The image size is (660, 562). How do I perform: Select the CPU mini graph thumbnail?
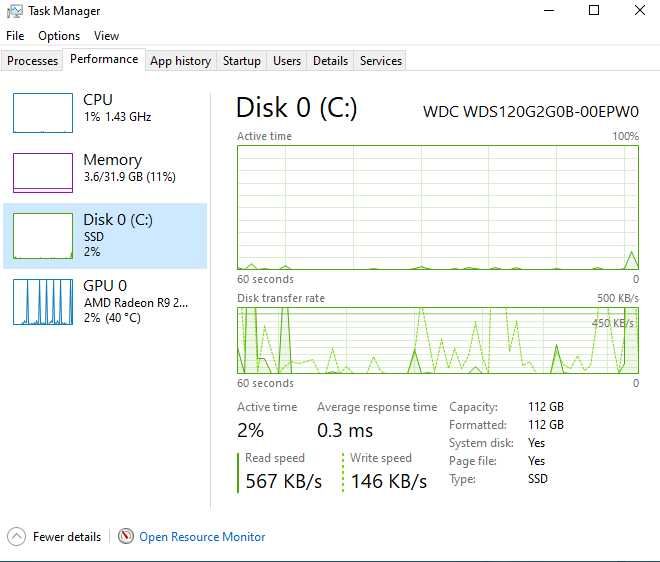click(x=42, y=113)
